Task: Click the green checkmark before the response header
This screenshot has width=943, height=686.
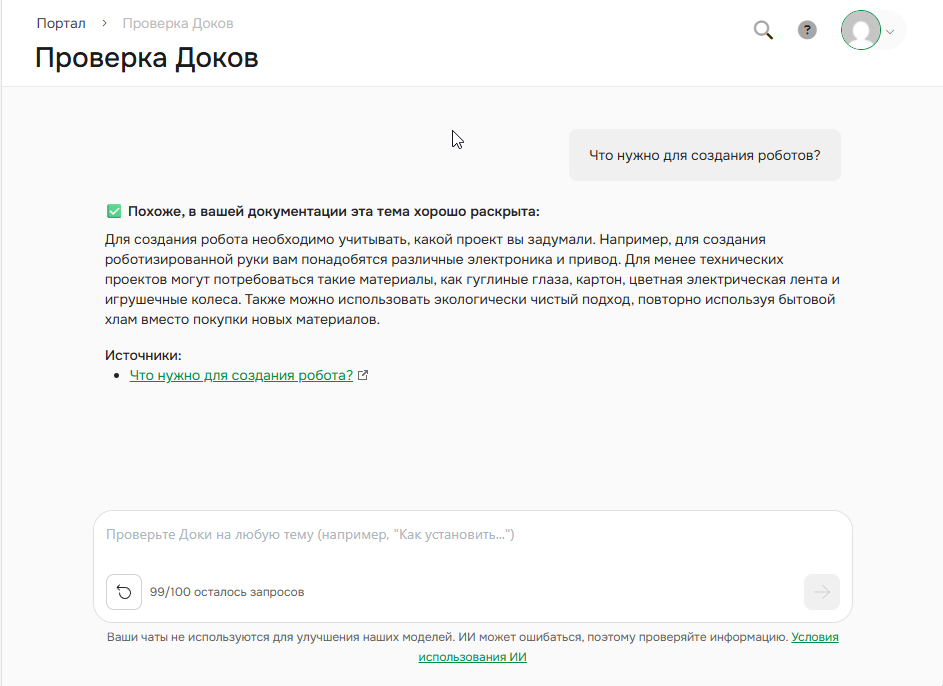Action: [x=112, y=209]
